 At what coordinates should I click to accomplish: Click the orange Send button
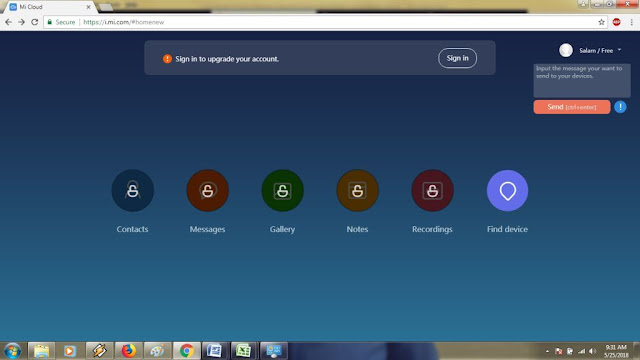point(572,107)
